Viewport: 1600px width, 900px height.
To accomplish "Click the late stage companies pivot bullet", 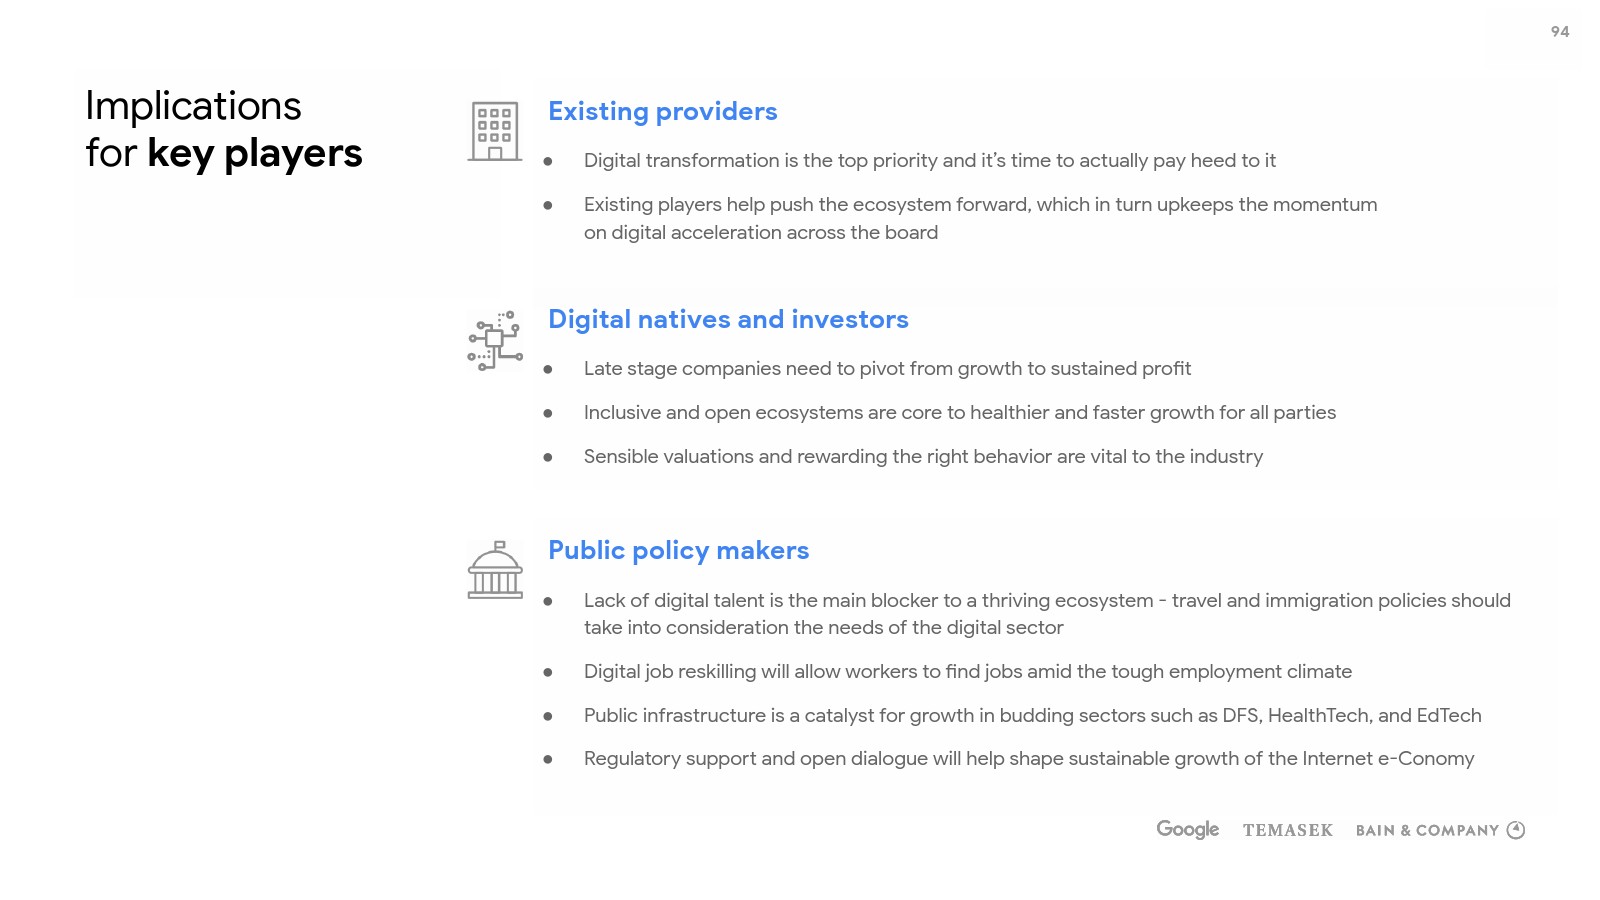I will pyautogui.click(x=887, y=368).
